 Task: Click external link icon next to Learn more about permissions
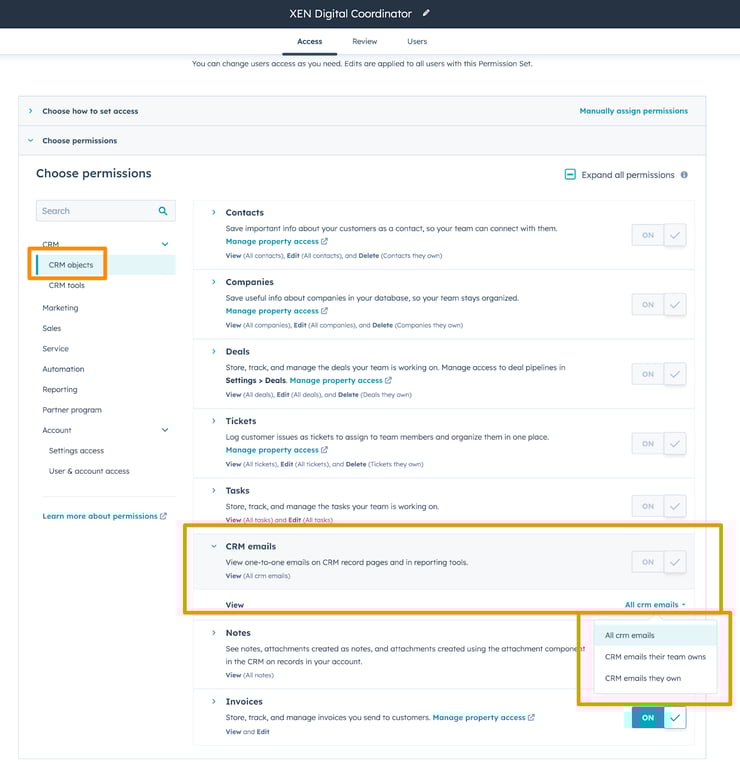coord(163,516)
